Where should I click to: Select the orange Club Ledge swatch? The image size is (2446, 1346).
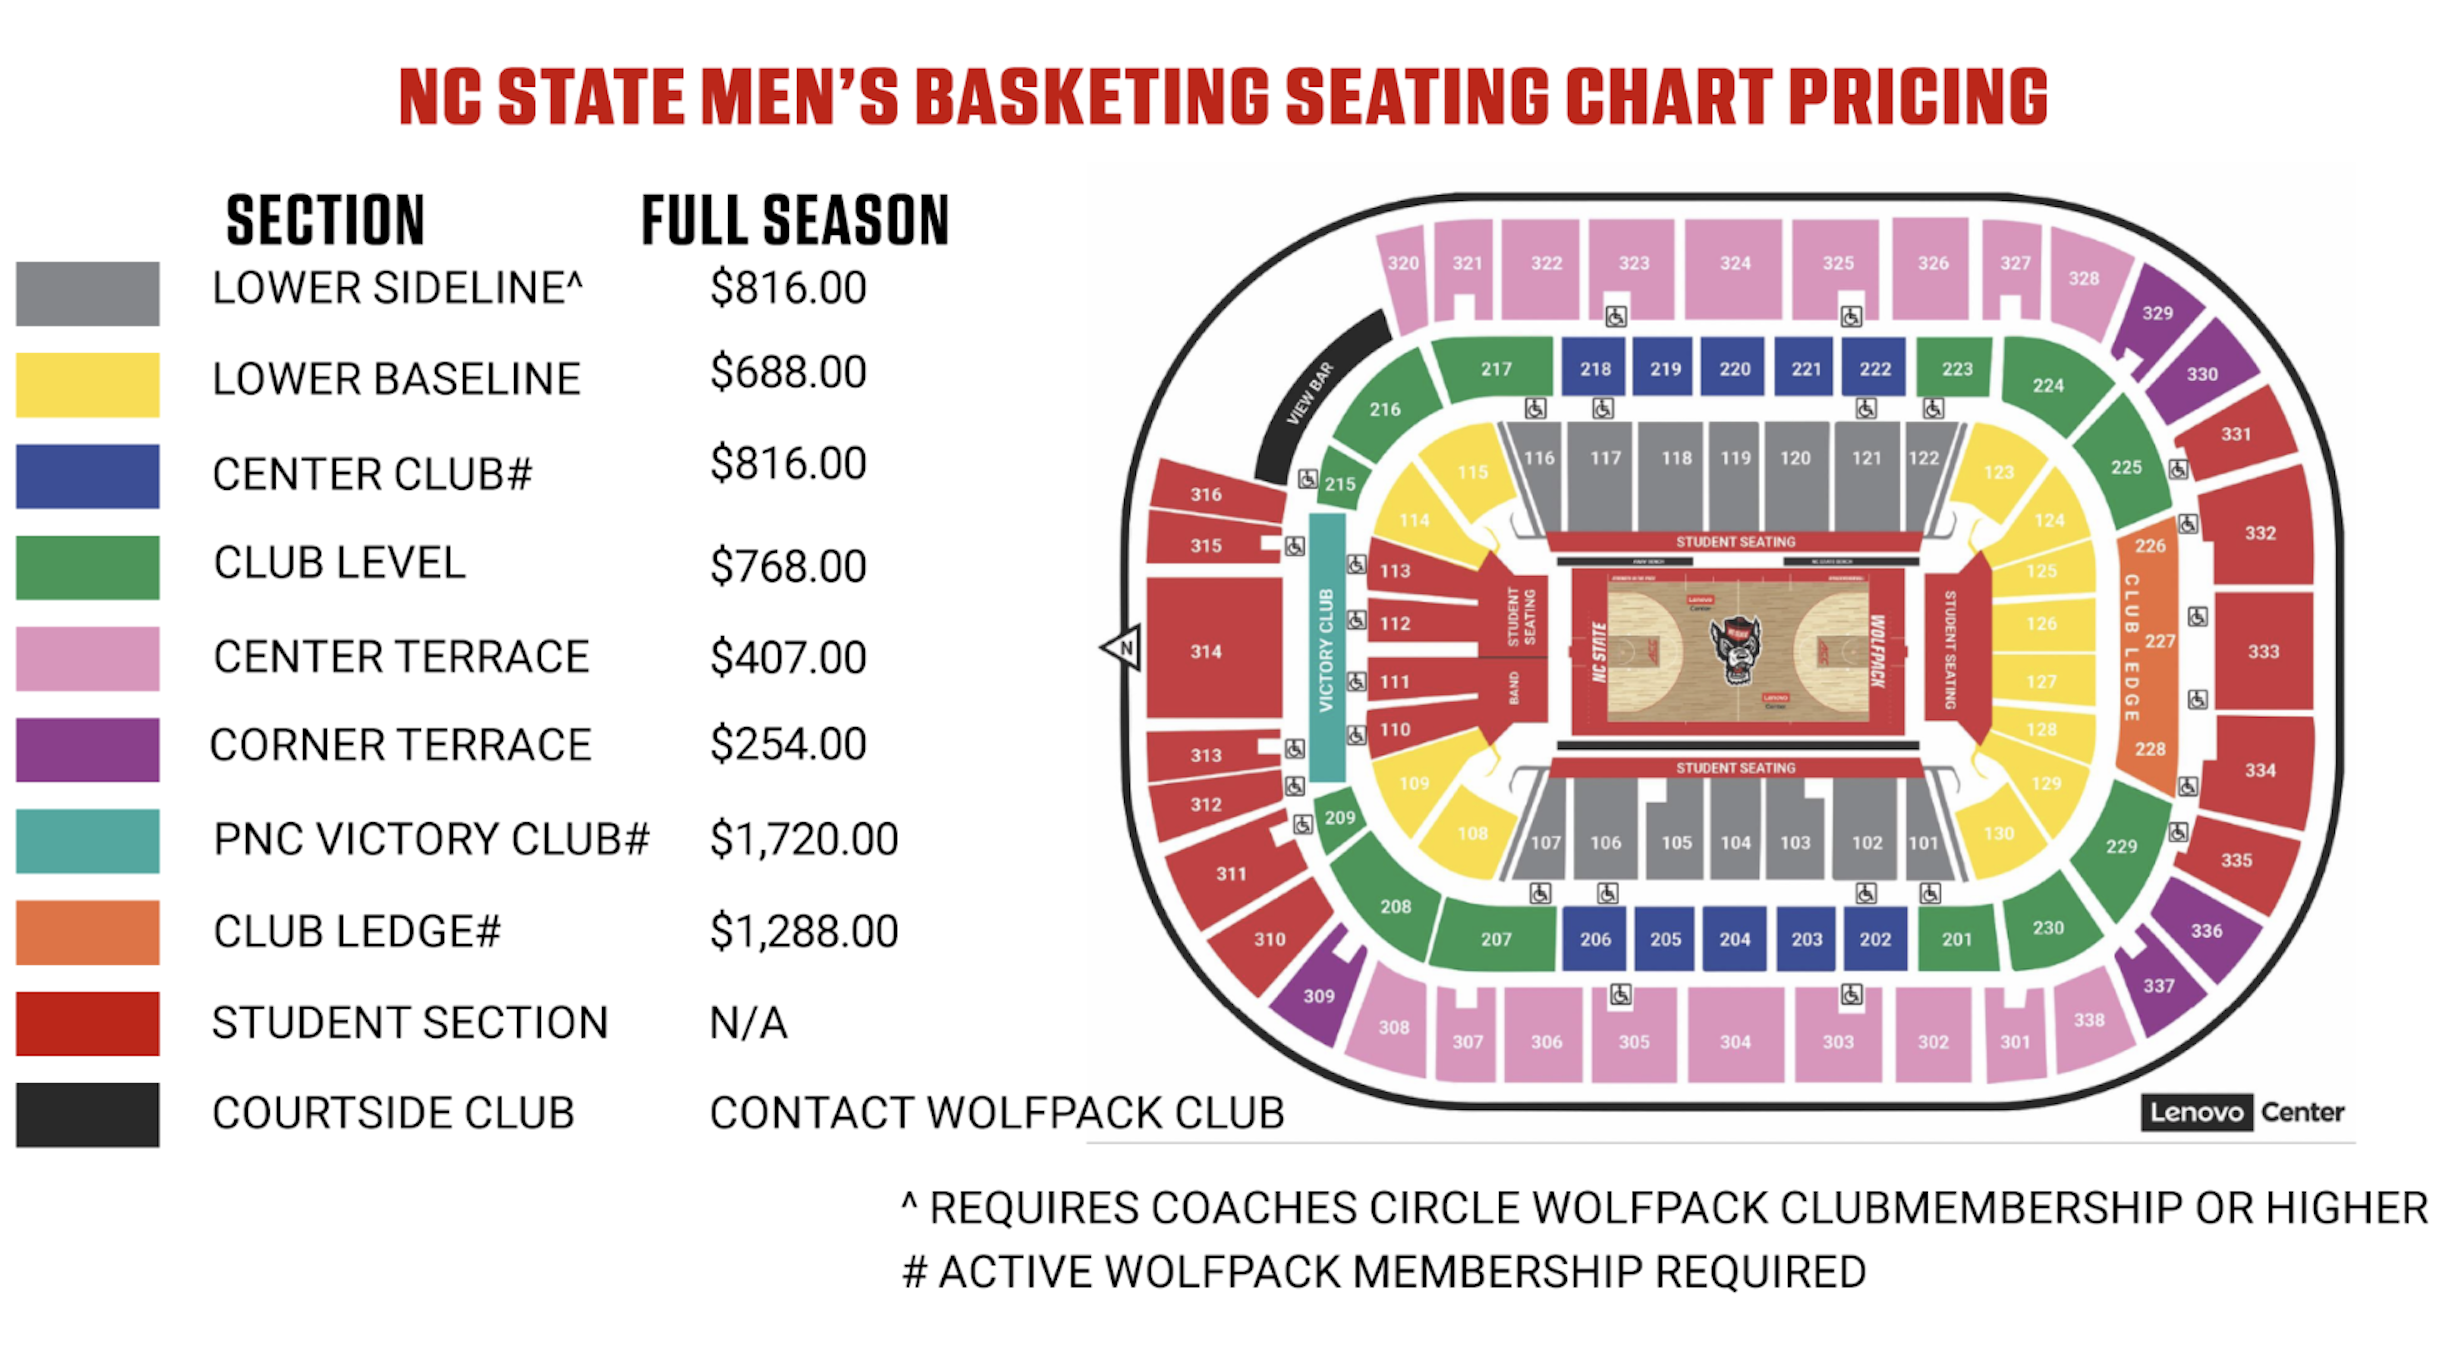tap(88, 932)
